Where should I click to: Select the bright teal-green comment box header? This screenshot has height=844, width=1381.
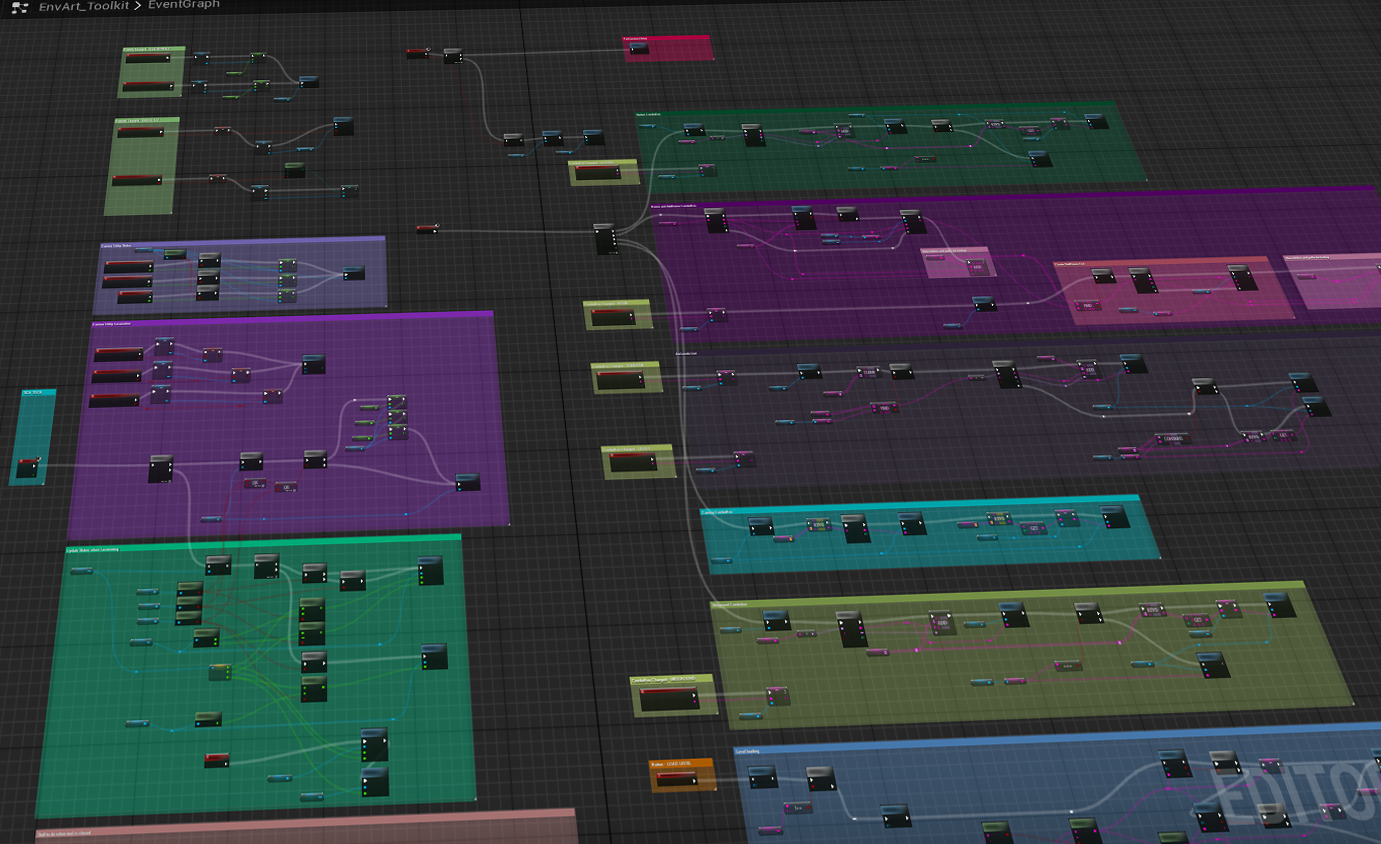pos(263,541)
